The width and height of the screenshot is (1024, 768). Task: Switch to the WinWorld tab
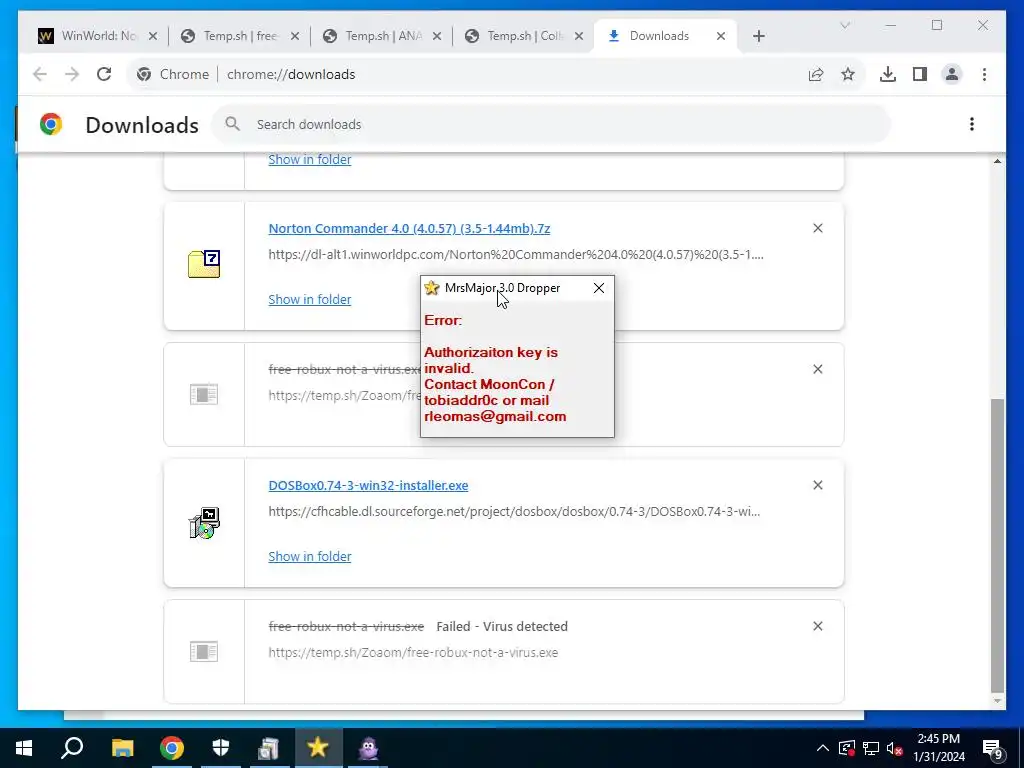tap(98, 36)
